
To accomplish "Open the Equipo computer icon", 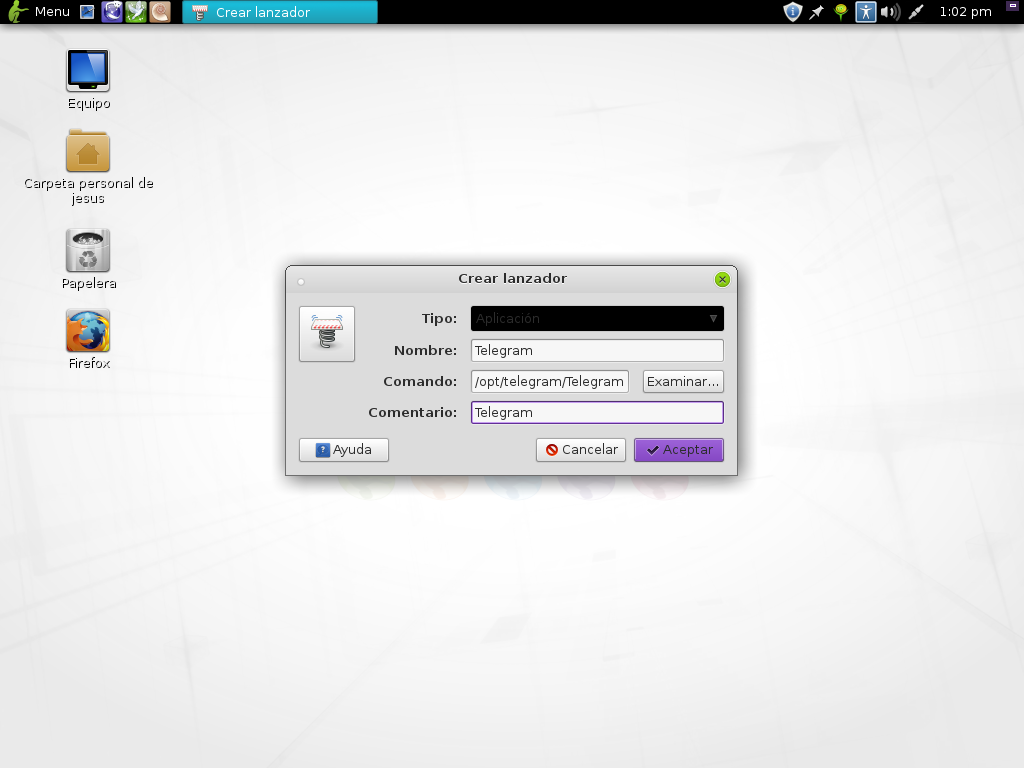I will [87, 68].
